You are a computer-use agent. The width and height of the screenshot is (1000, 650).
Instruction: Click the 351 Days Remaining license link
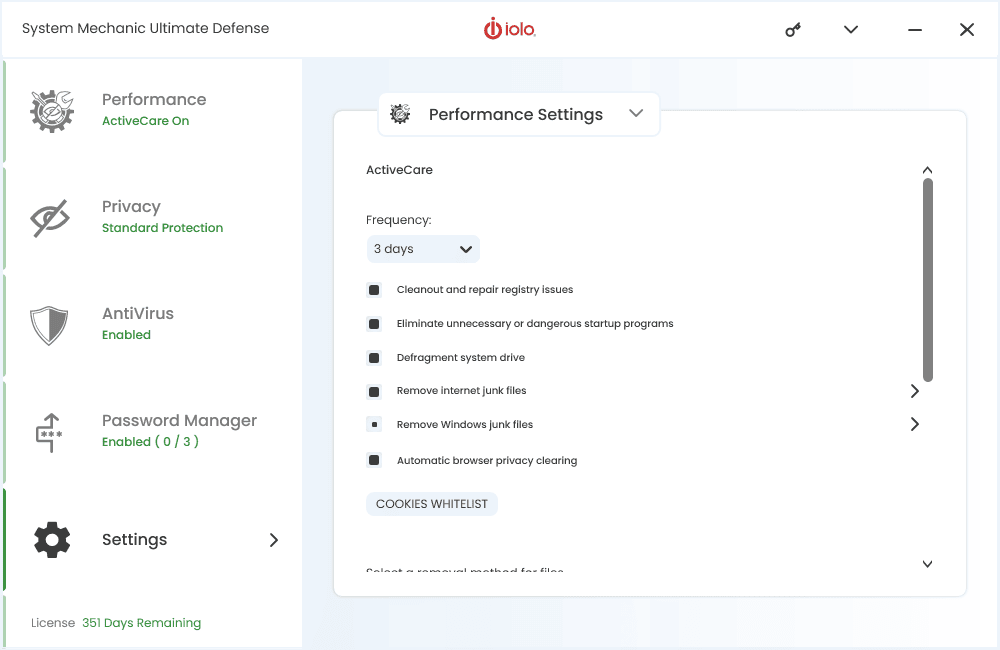pyautogui.click(x=142, y=623)
